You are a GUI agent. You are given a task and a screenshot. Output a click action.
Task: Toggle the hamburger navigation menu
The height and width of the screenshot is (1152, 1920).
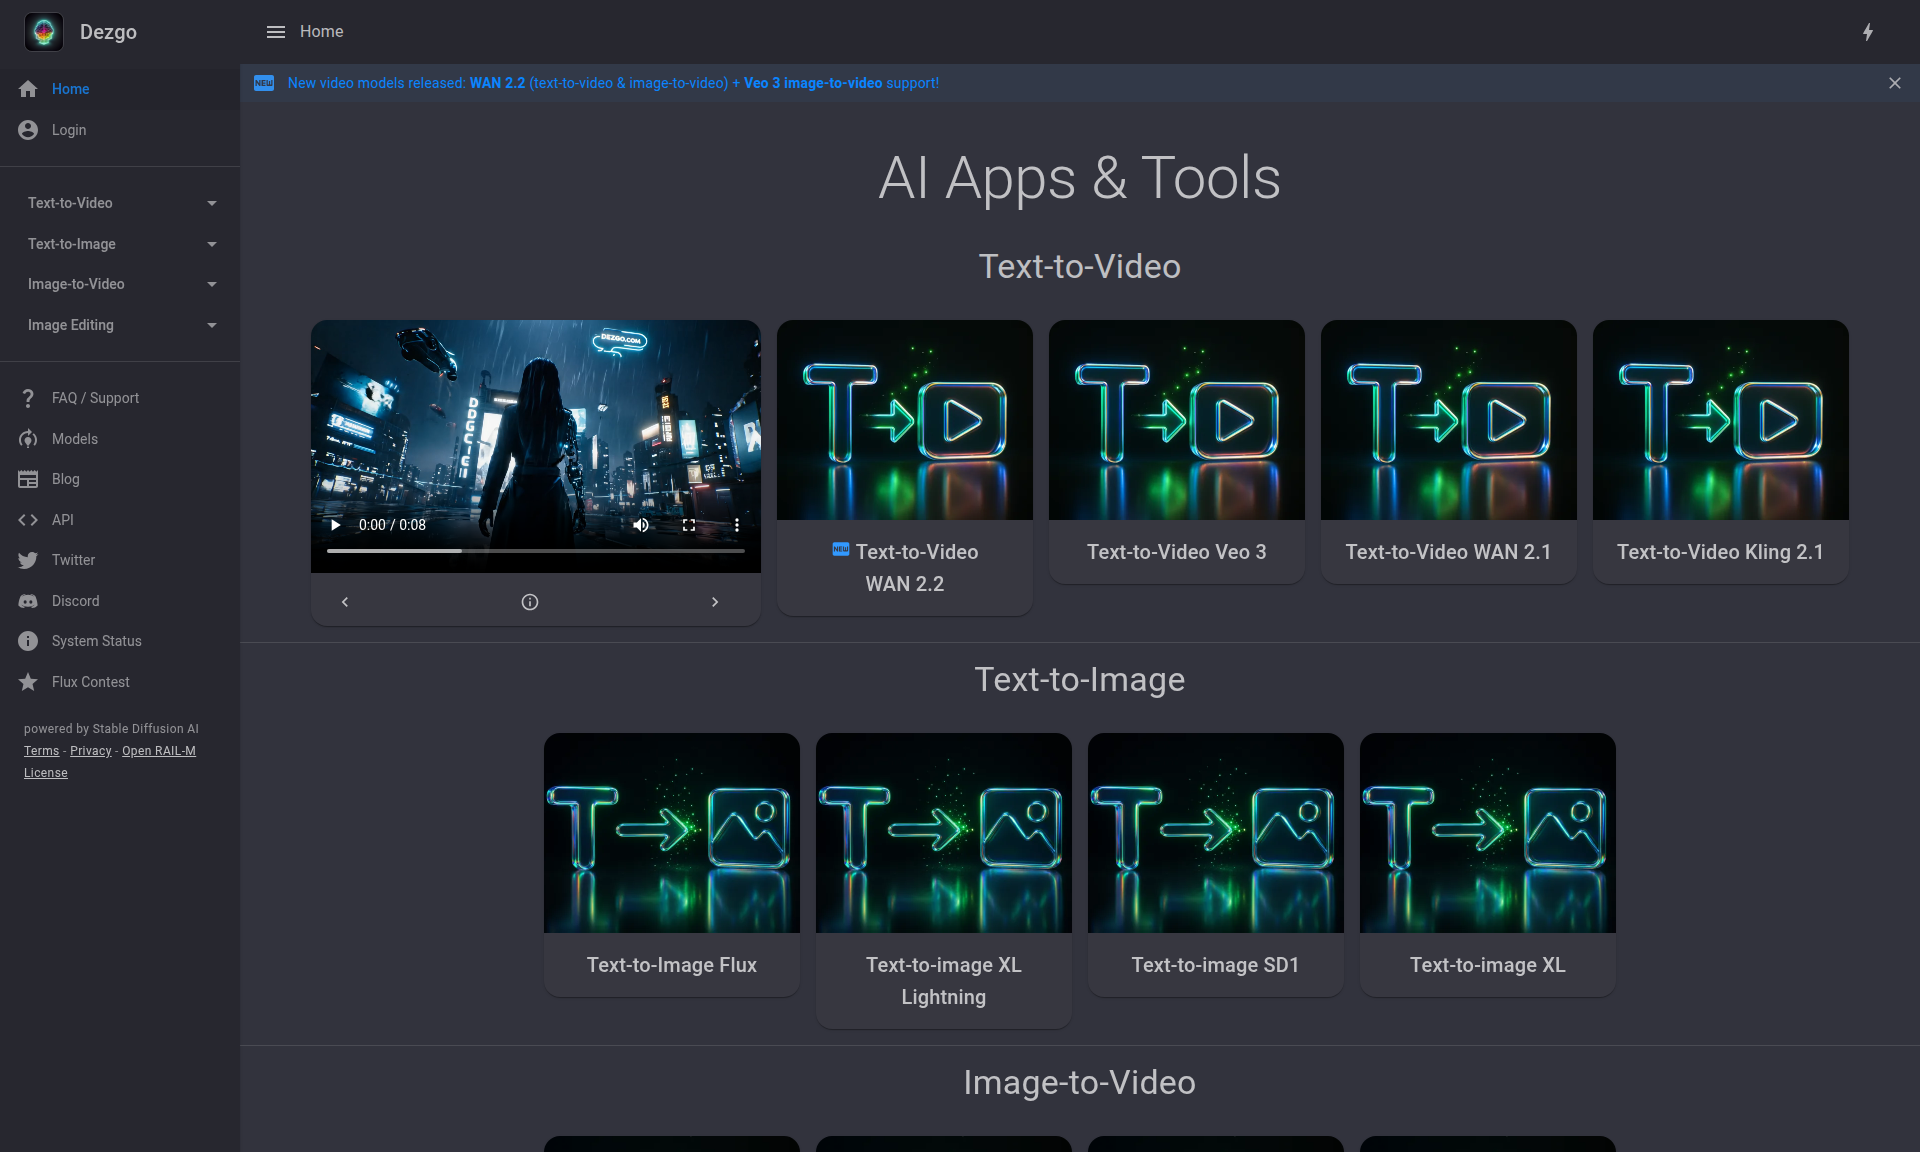pos(276,32)
